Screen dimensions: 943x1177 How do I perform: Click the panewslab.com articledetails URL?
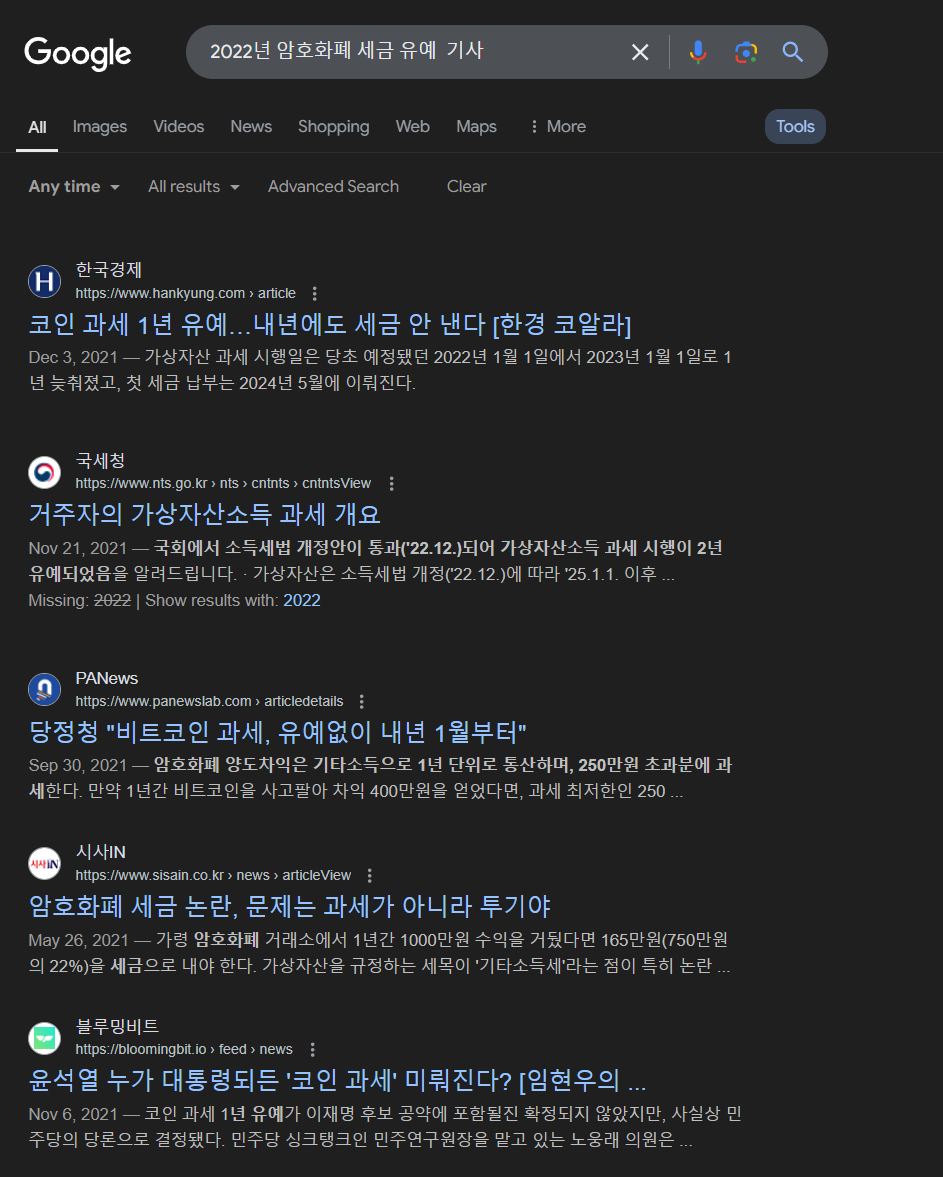pyautogui.click(x=209, y=701)
